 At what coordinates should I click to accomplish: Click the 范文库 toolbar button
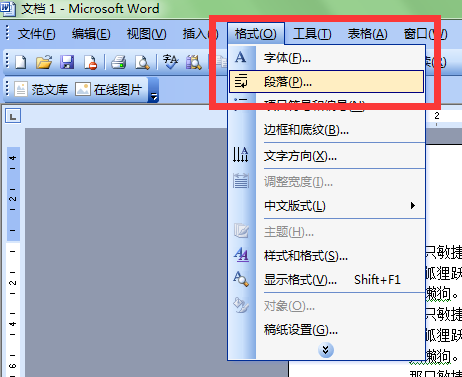tap(41, 89)
